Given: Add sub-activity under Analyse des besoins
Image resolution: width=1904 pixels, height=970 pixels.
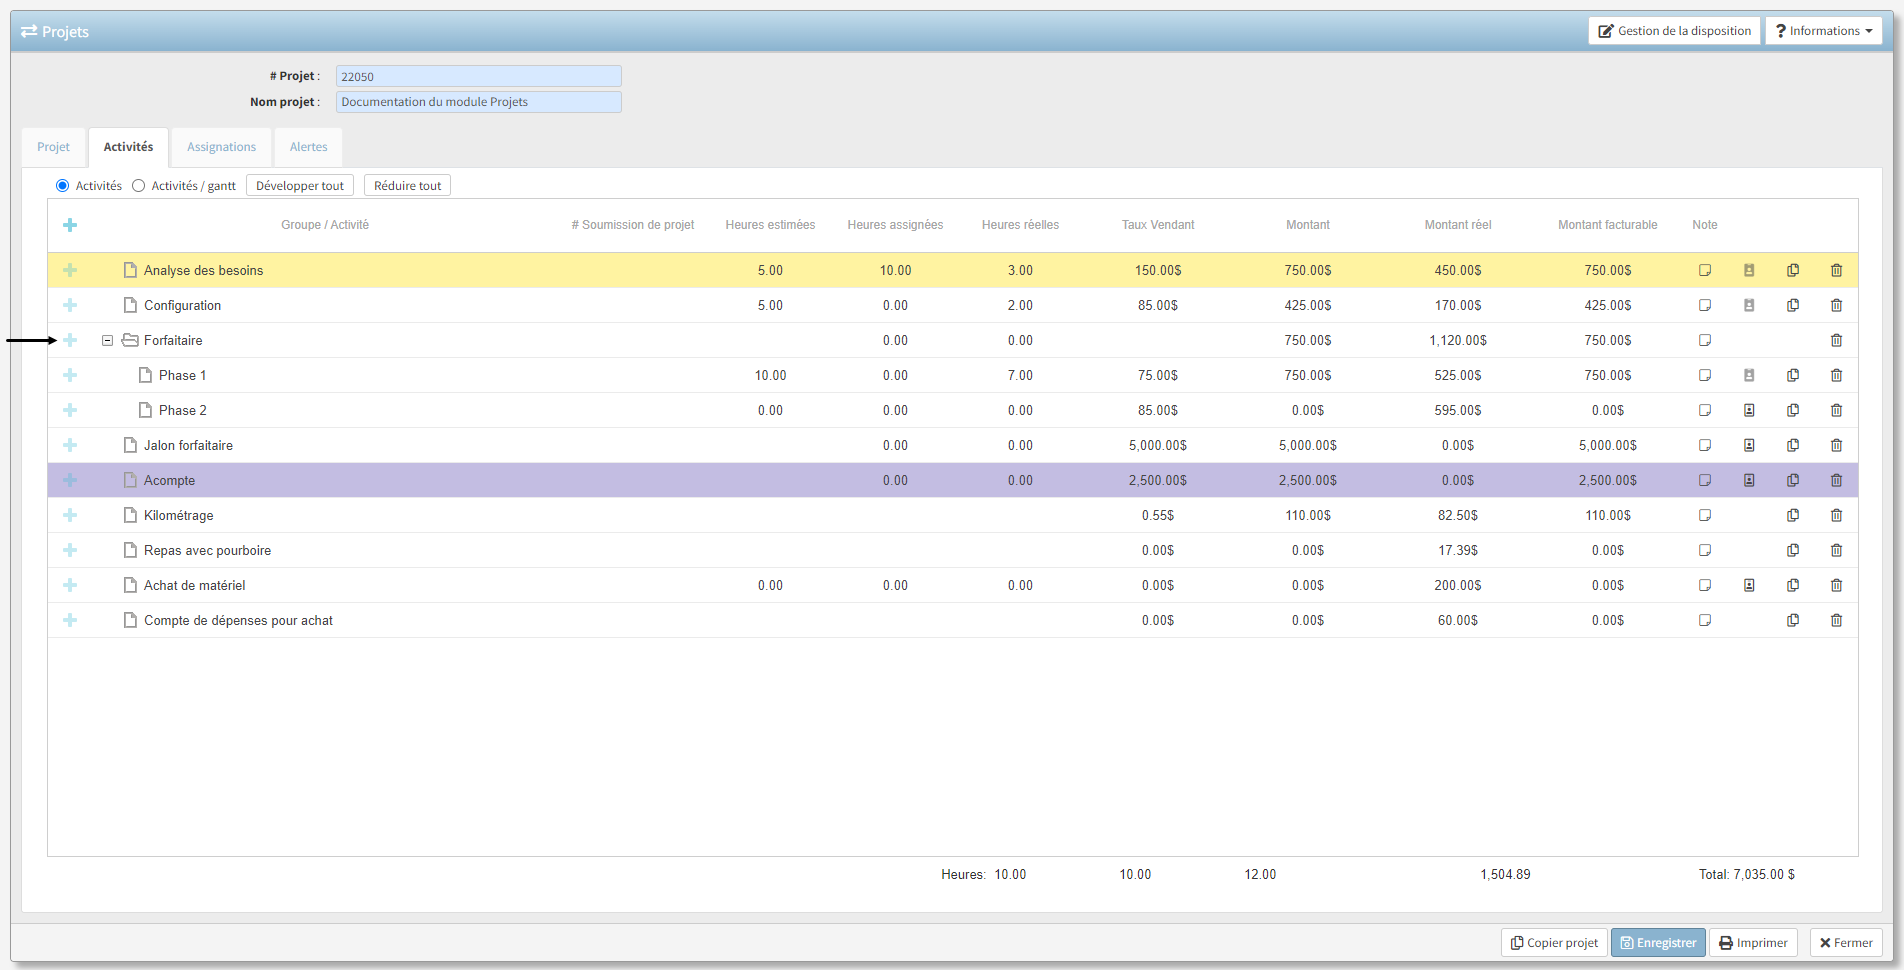Looking at the screenshot, I should [x=70, y=270].
